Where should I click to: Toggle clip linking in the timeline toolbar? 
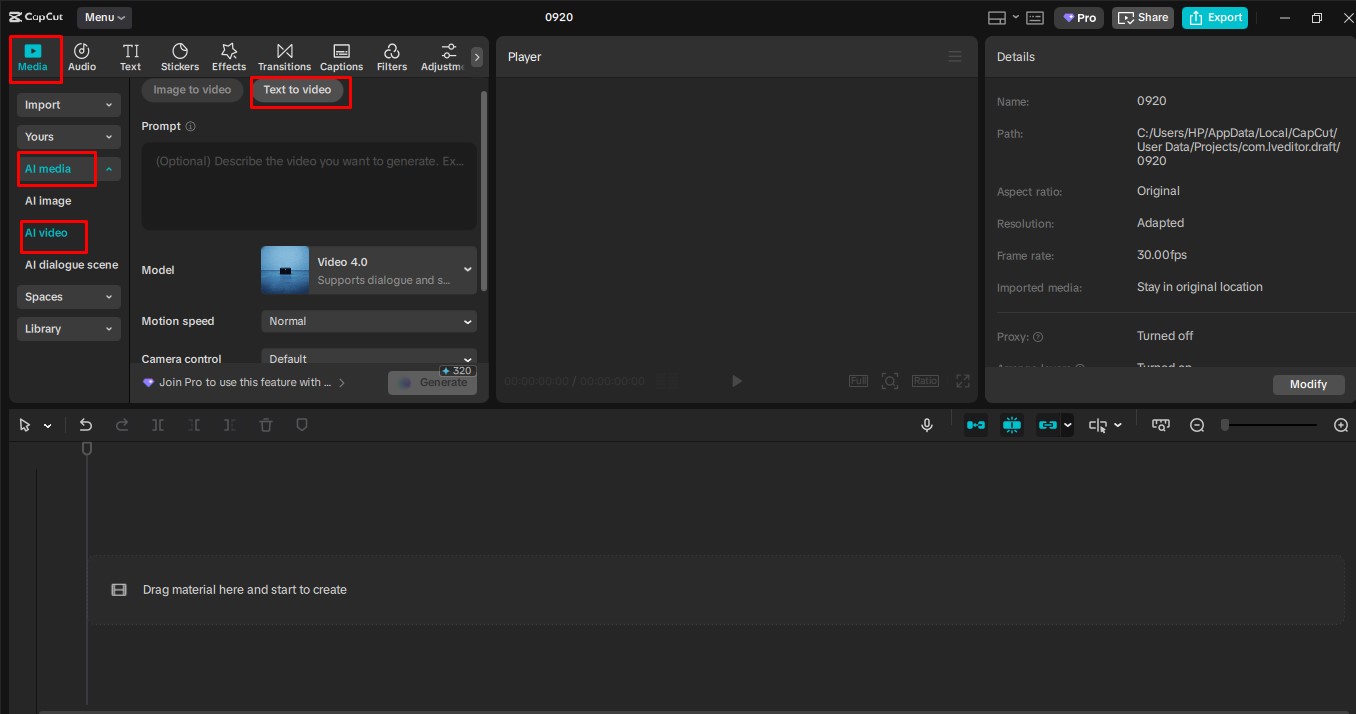click(x=1048, y=424)
